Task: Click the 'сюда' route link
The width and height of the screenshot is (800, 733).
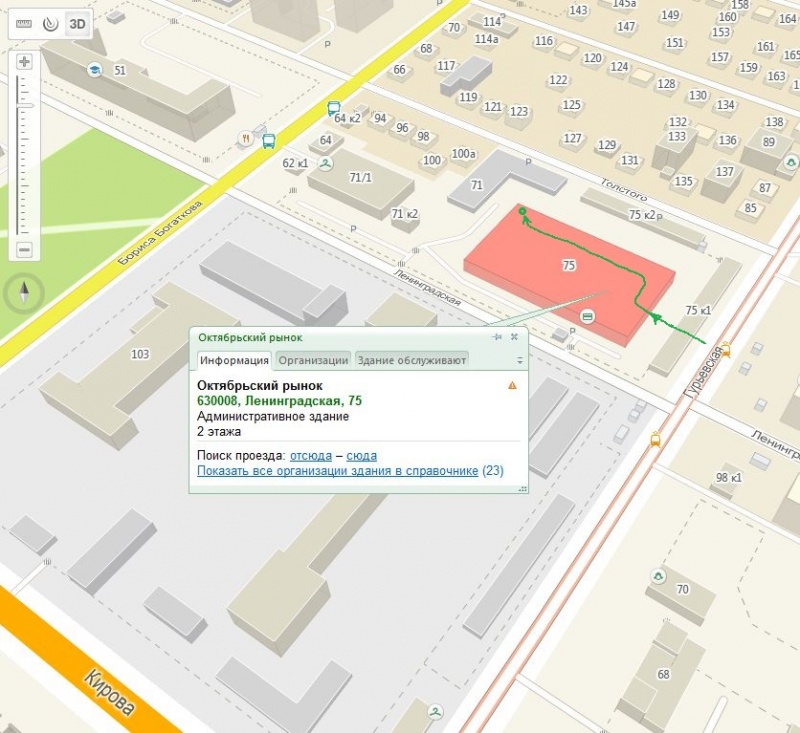Action: point(361,455)
